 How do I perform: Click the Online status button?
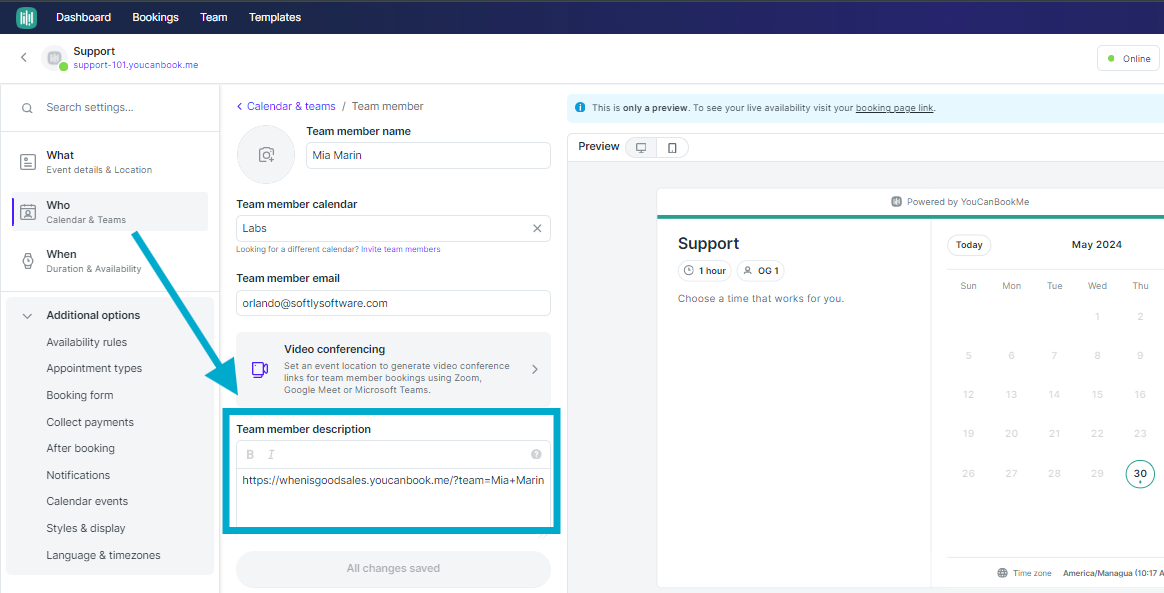(1128, 59)
